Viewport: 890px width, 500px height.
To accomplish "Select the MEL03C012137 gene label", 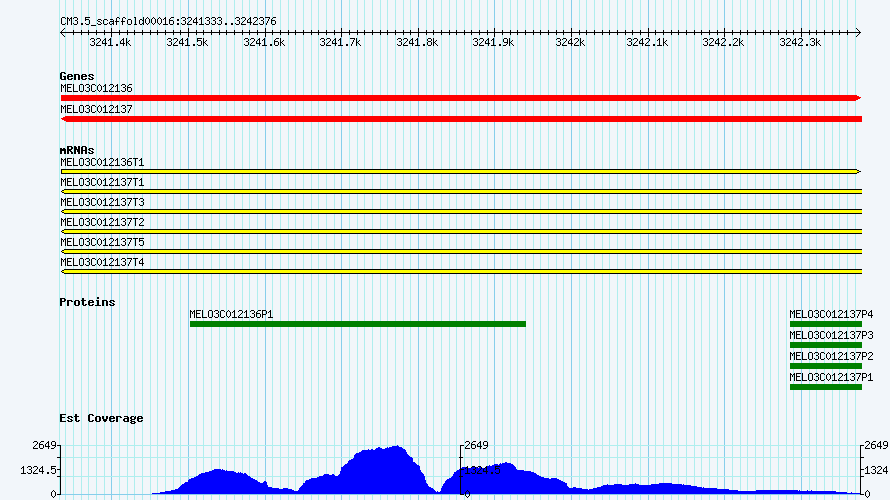I will tap(96, 110).
